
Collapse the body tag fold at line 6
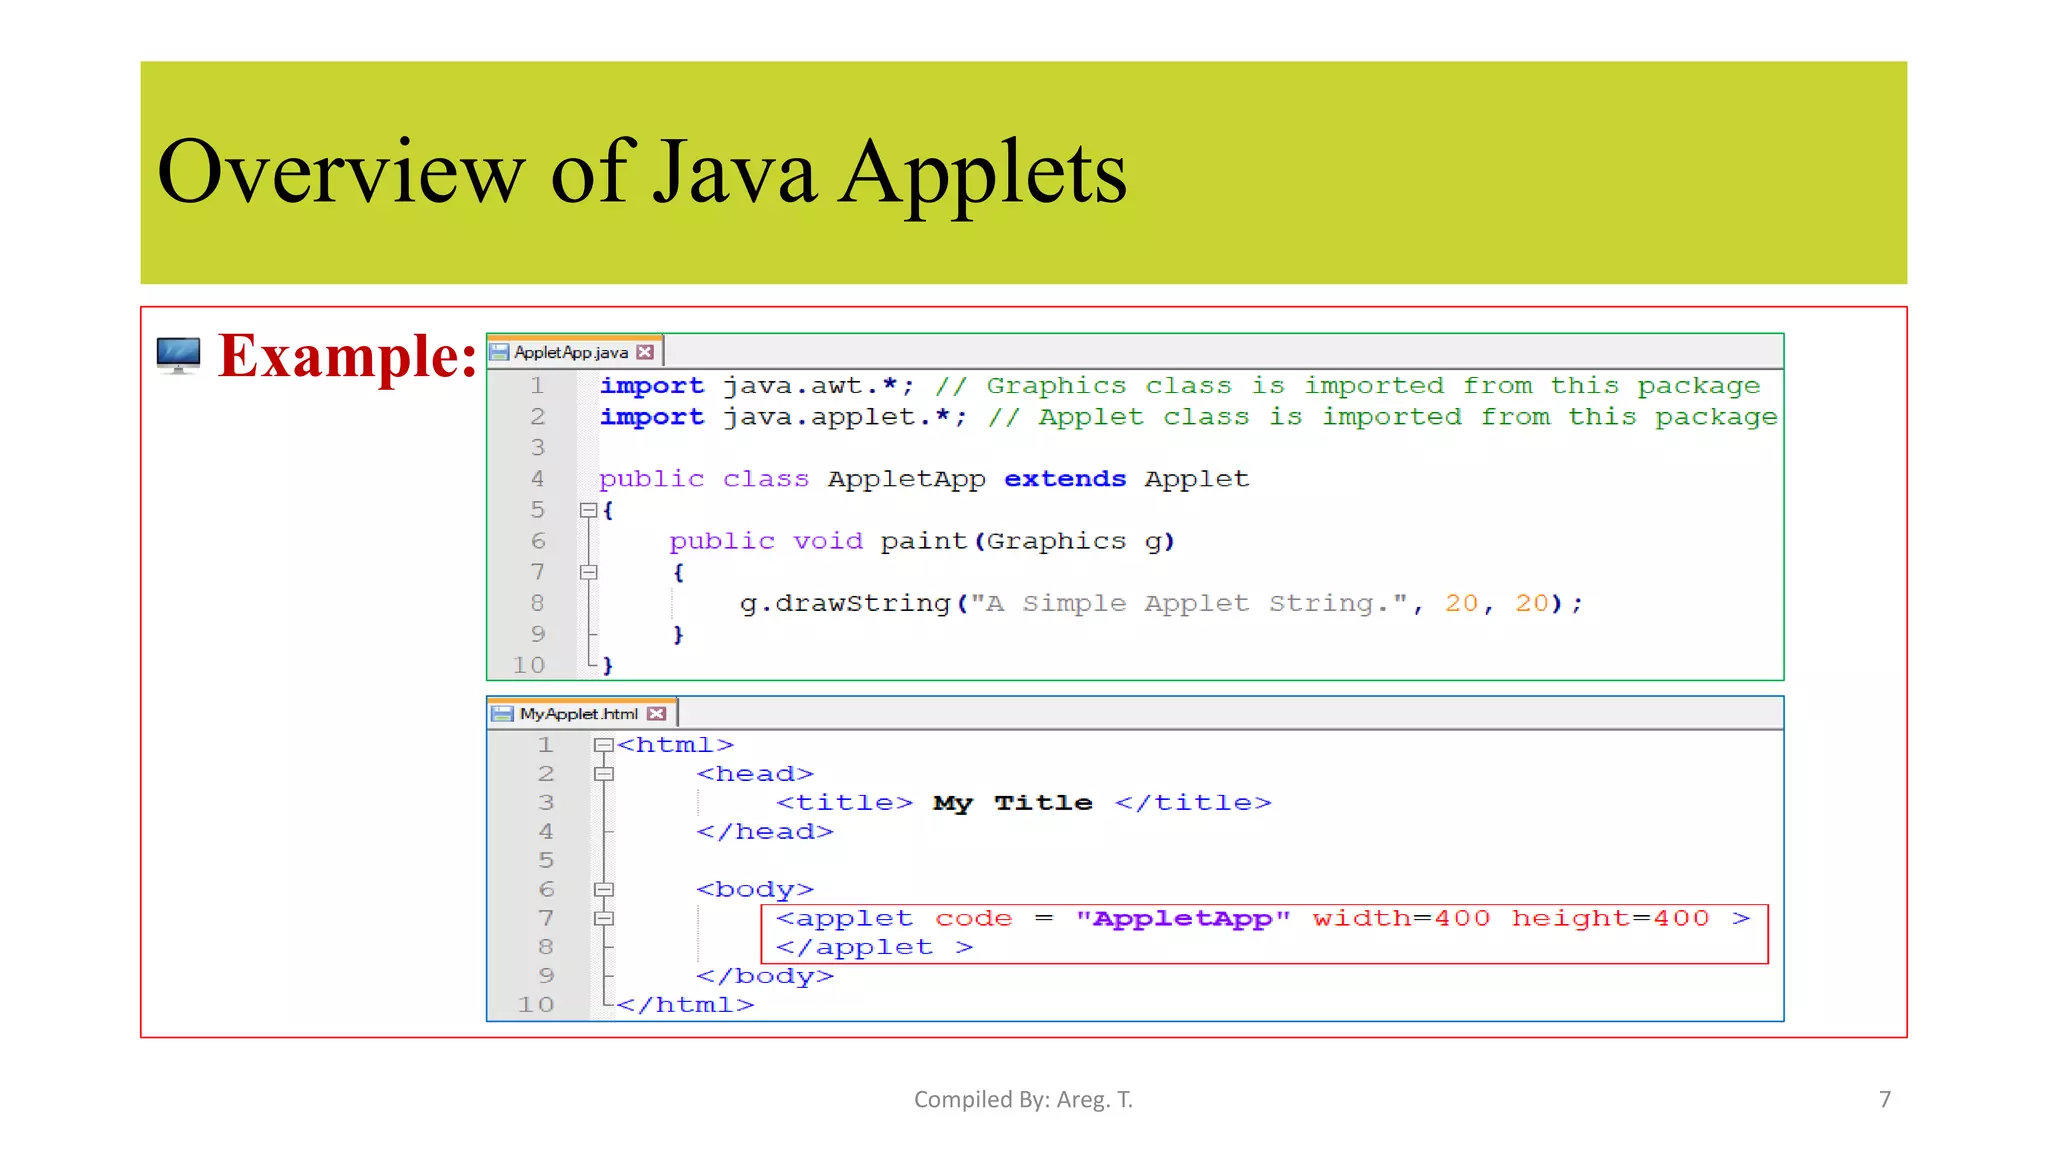tap(603, 889)
